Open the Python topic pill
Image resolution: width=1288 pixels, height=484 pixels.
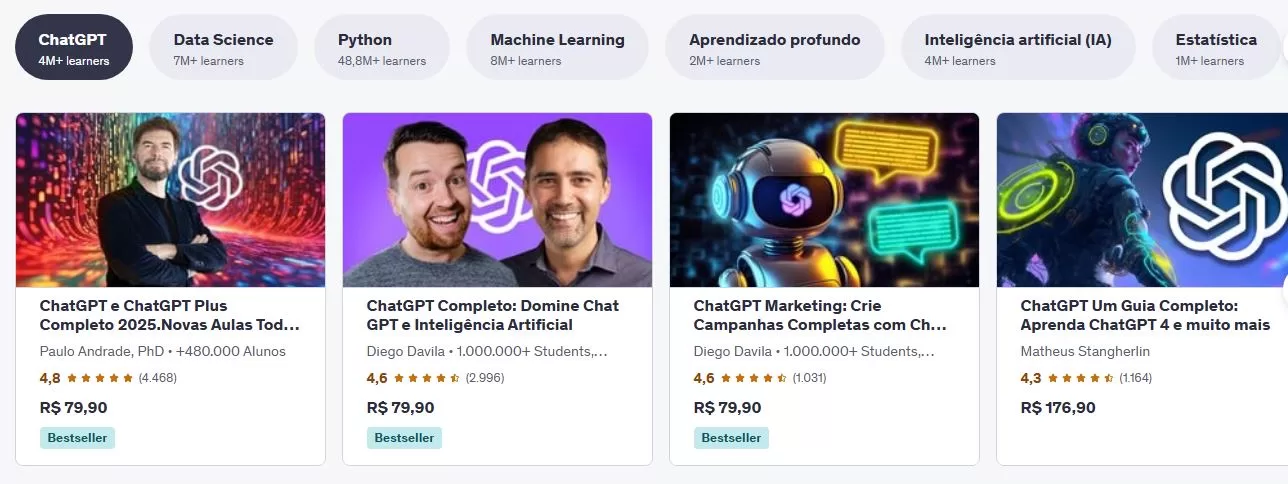point(382,47)
